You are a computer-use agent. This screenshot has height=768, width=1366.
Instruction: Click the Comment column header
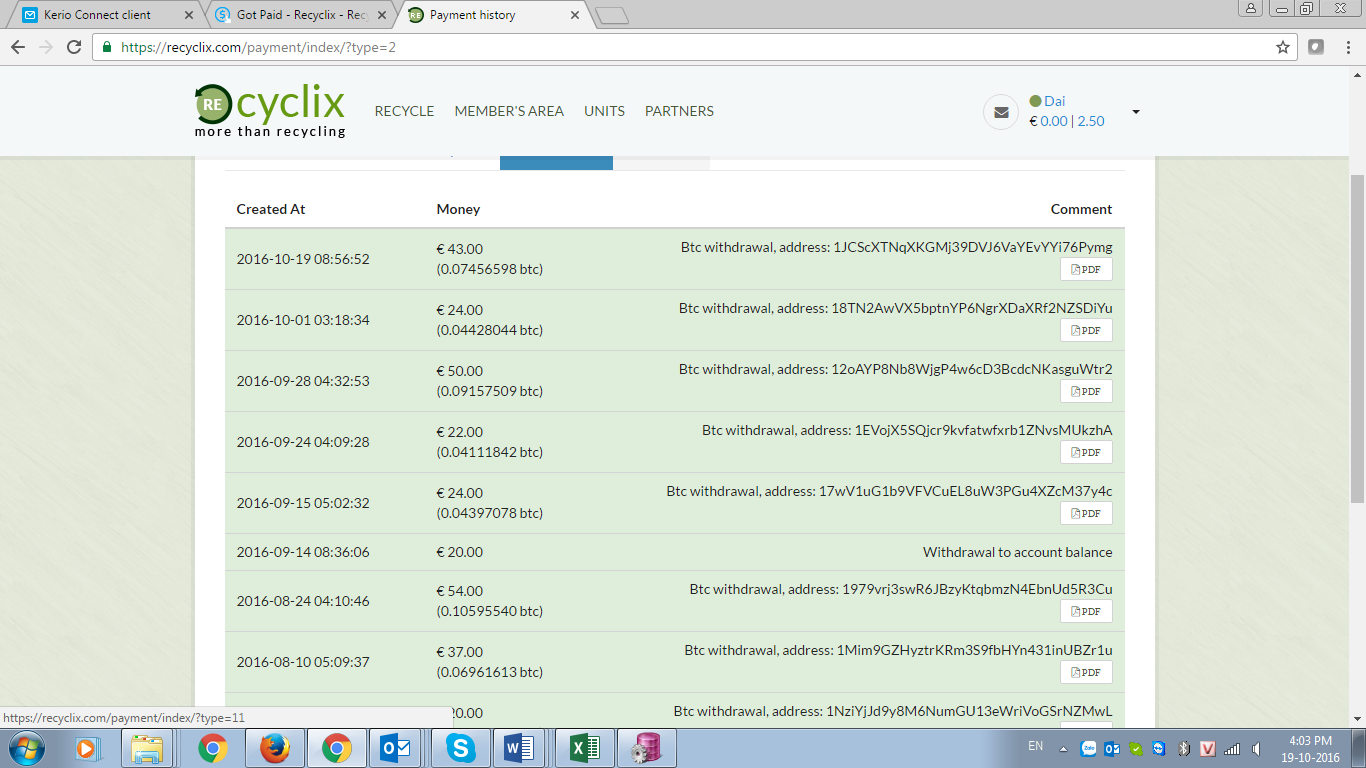[x=1081, y=209]
